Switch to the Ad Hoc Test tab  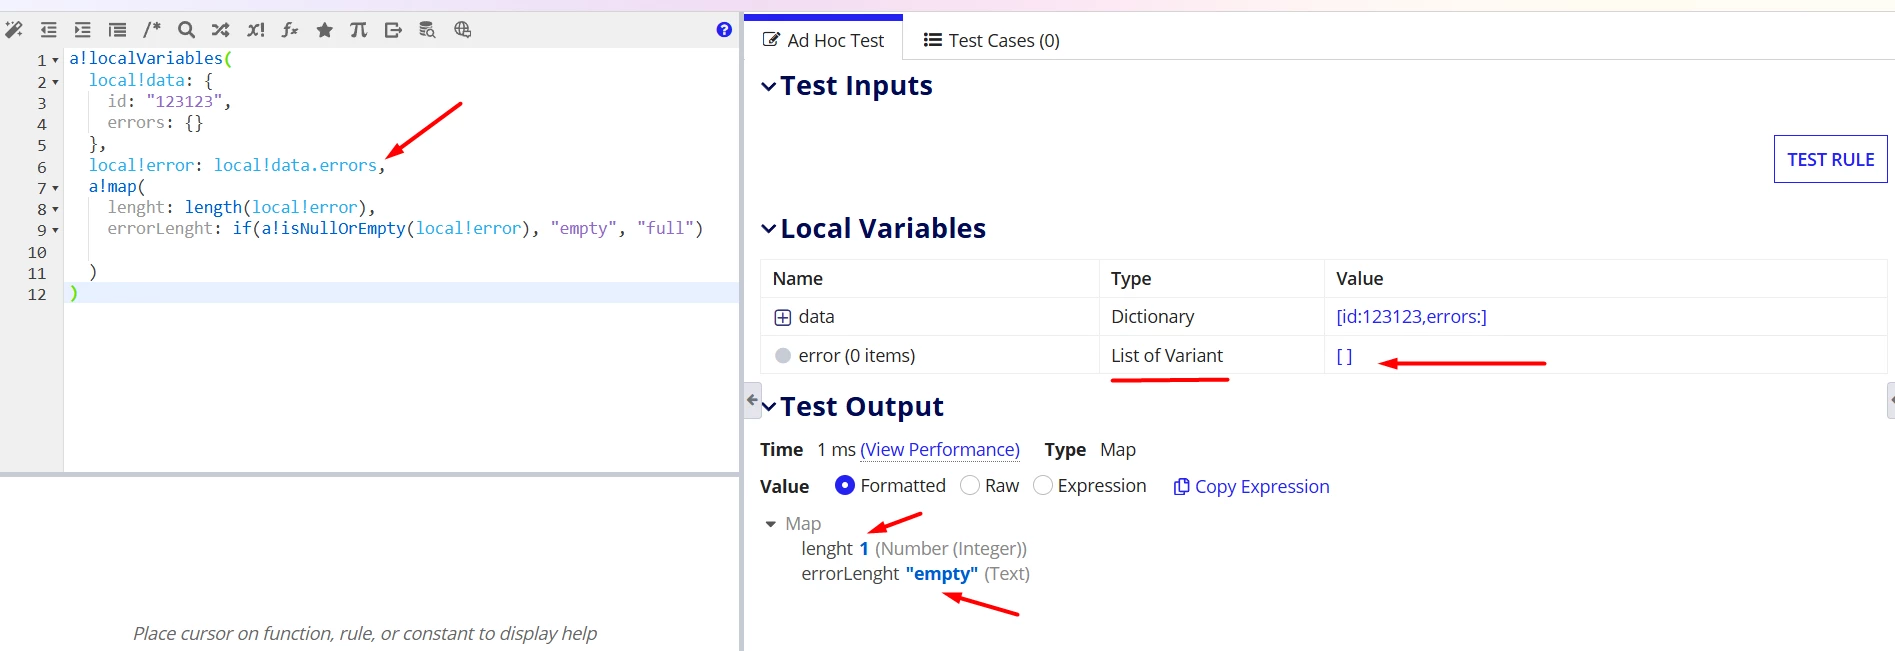click(x=824, y=40)
